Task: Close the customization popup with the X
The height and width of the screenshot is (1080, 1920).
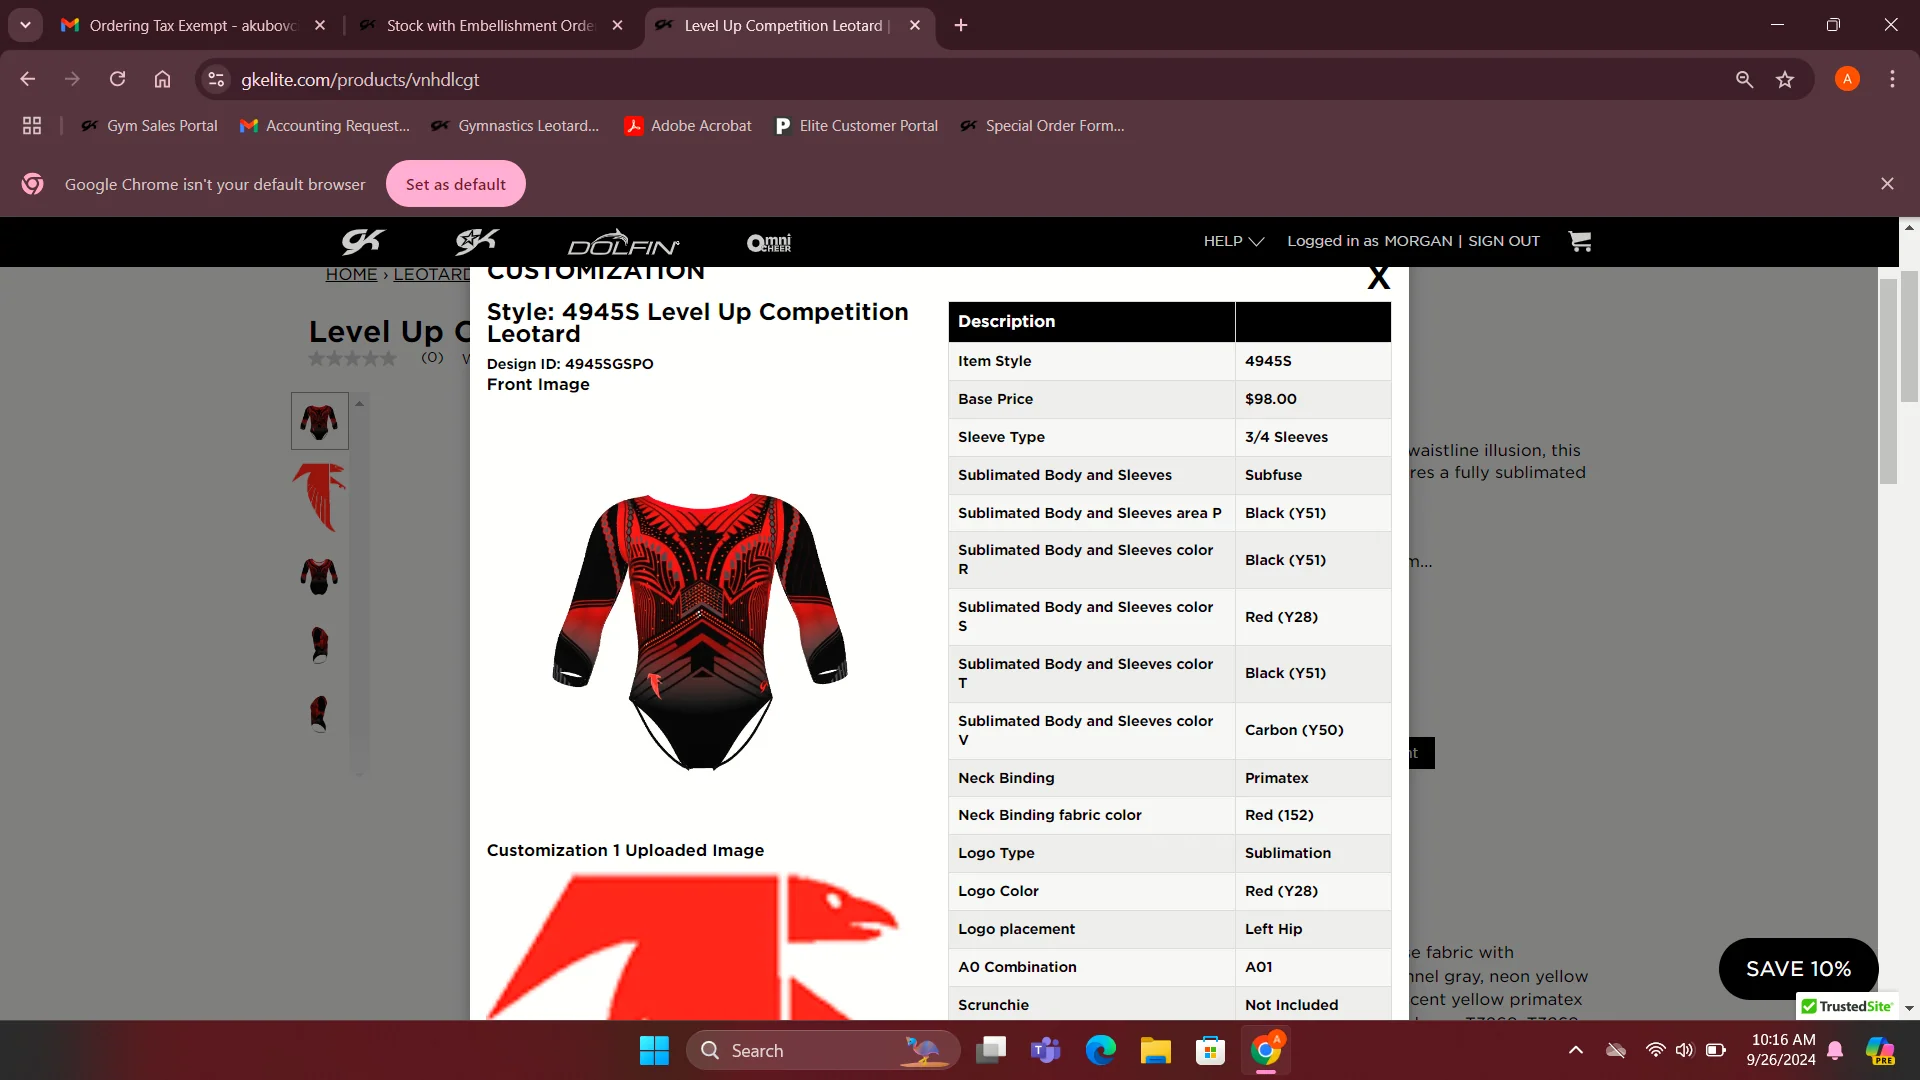Action: coord(1378,277)
